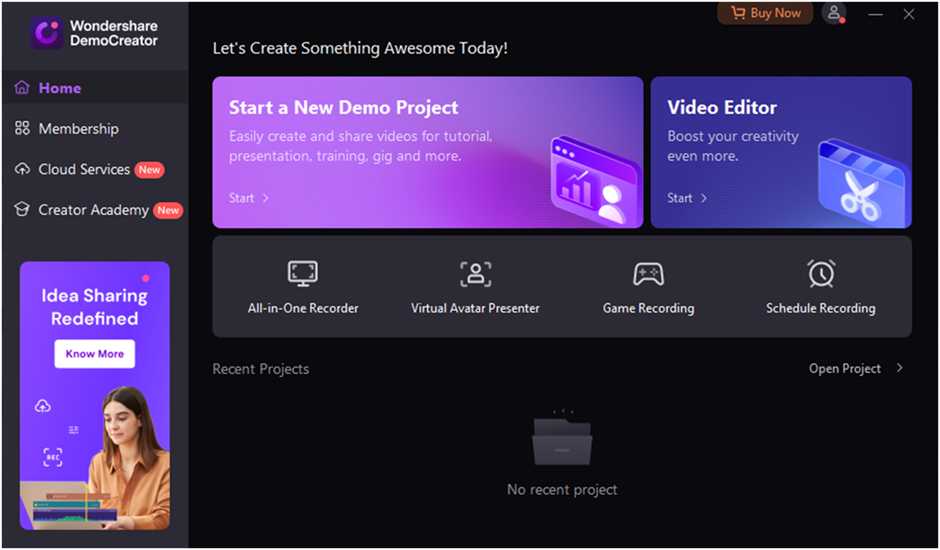Click the Video Editor card heading
The width and height of the screenshot is (940, 550).
722,107
